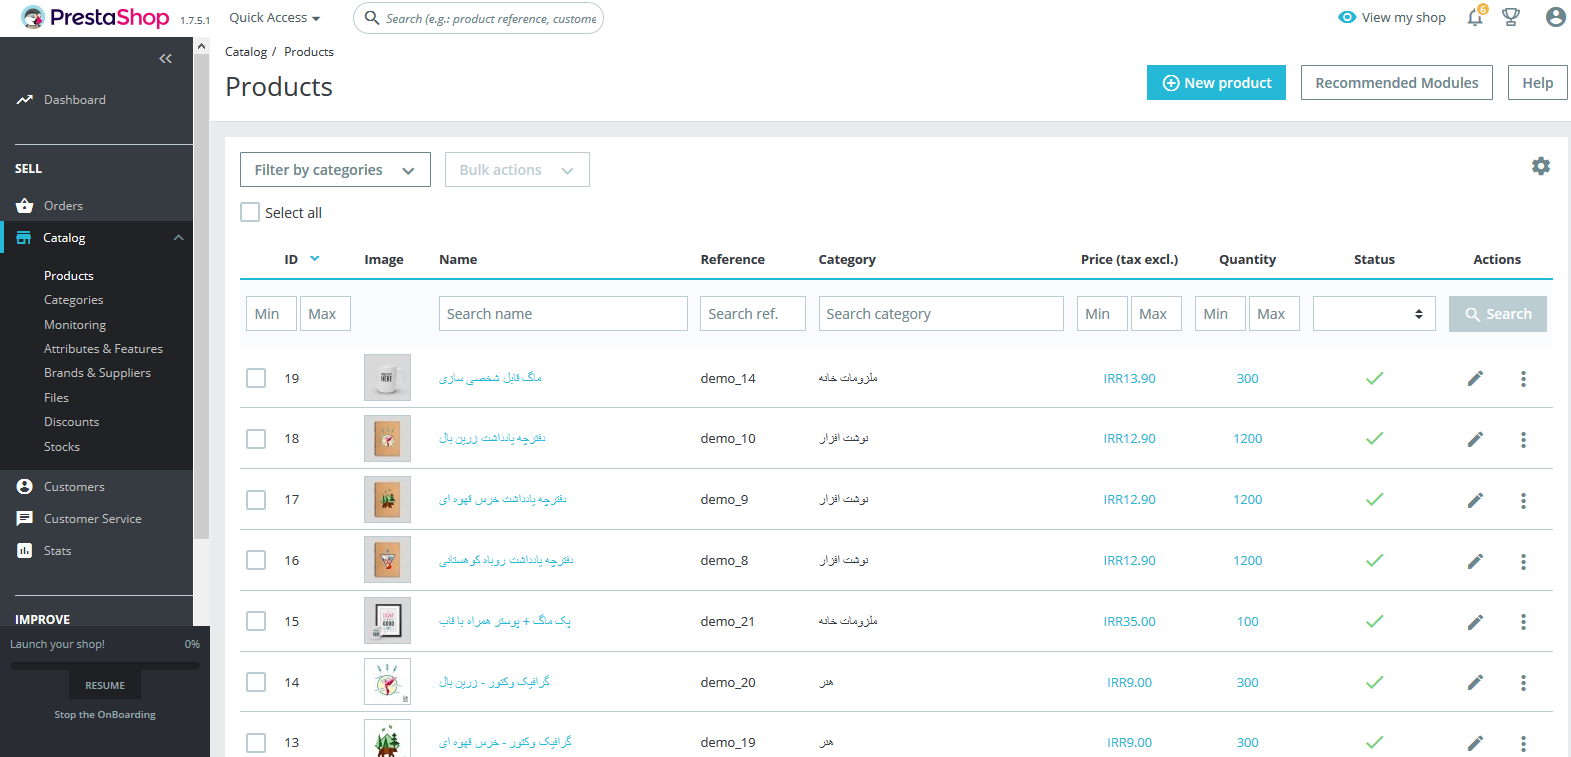Select checkbox for product 19
The image size is (1571, 757).
pos(256,378)
